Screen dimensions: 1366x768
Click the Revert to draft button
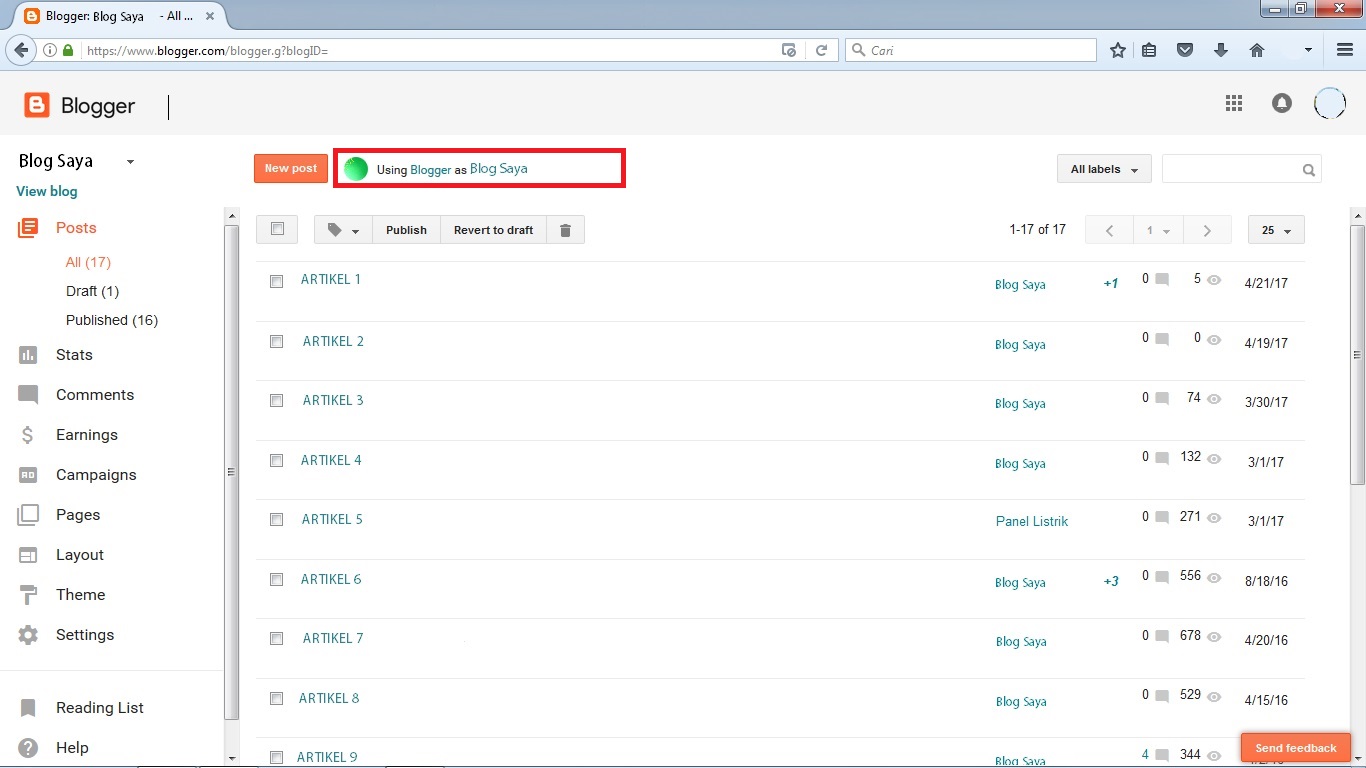pyautogui.click(x=493, y=230)
